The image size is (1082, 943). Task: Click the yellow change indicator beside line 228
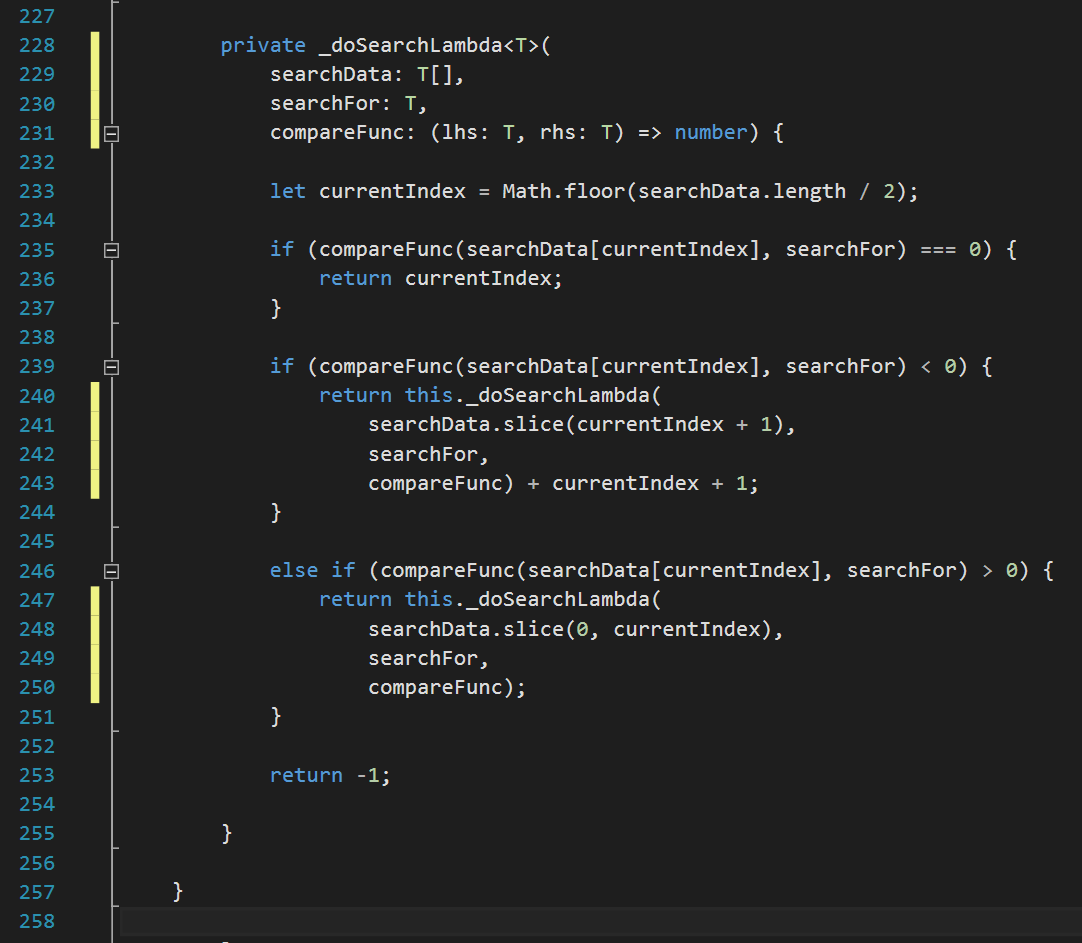(94, 45)
